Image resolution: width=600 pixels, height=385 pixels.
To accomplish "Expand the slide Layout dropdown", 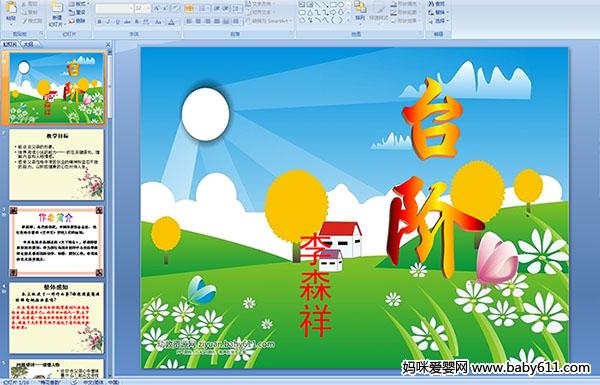I will pos(78,4).
